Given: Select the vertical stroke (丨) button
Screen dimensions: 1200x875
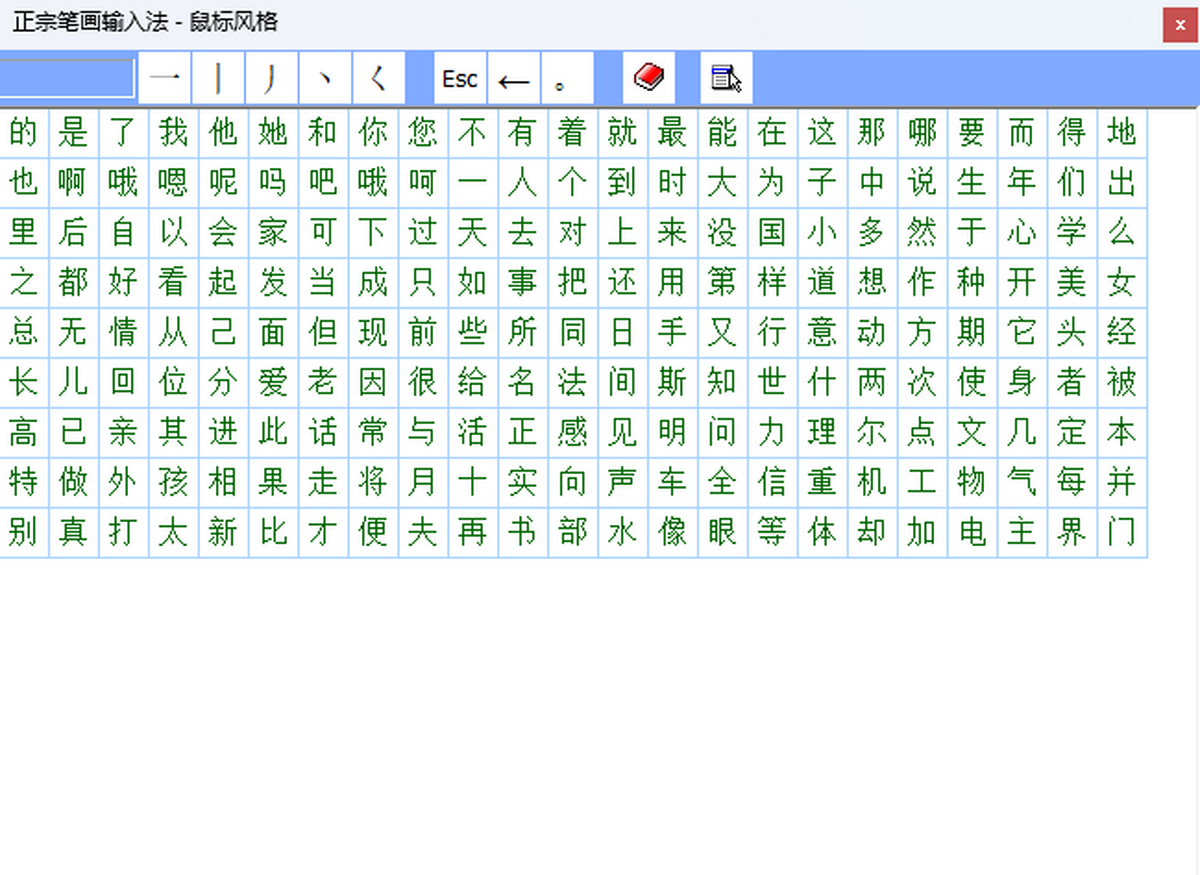Looking at the screenshot, I should 218,78.
